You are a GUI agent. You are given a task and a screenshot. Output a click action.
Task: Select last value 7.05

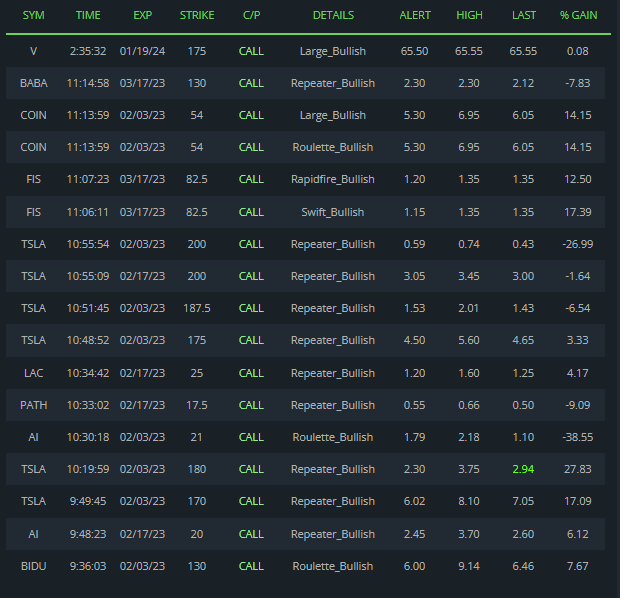(524, 501)
